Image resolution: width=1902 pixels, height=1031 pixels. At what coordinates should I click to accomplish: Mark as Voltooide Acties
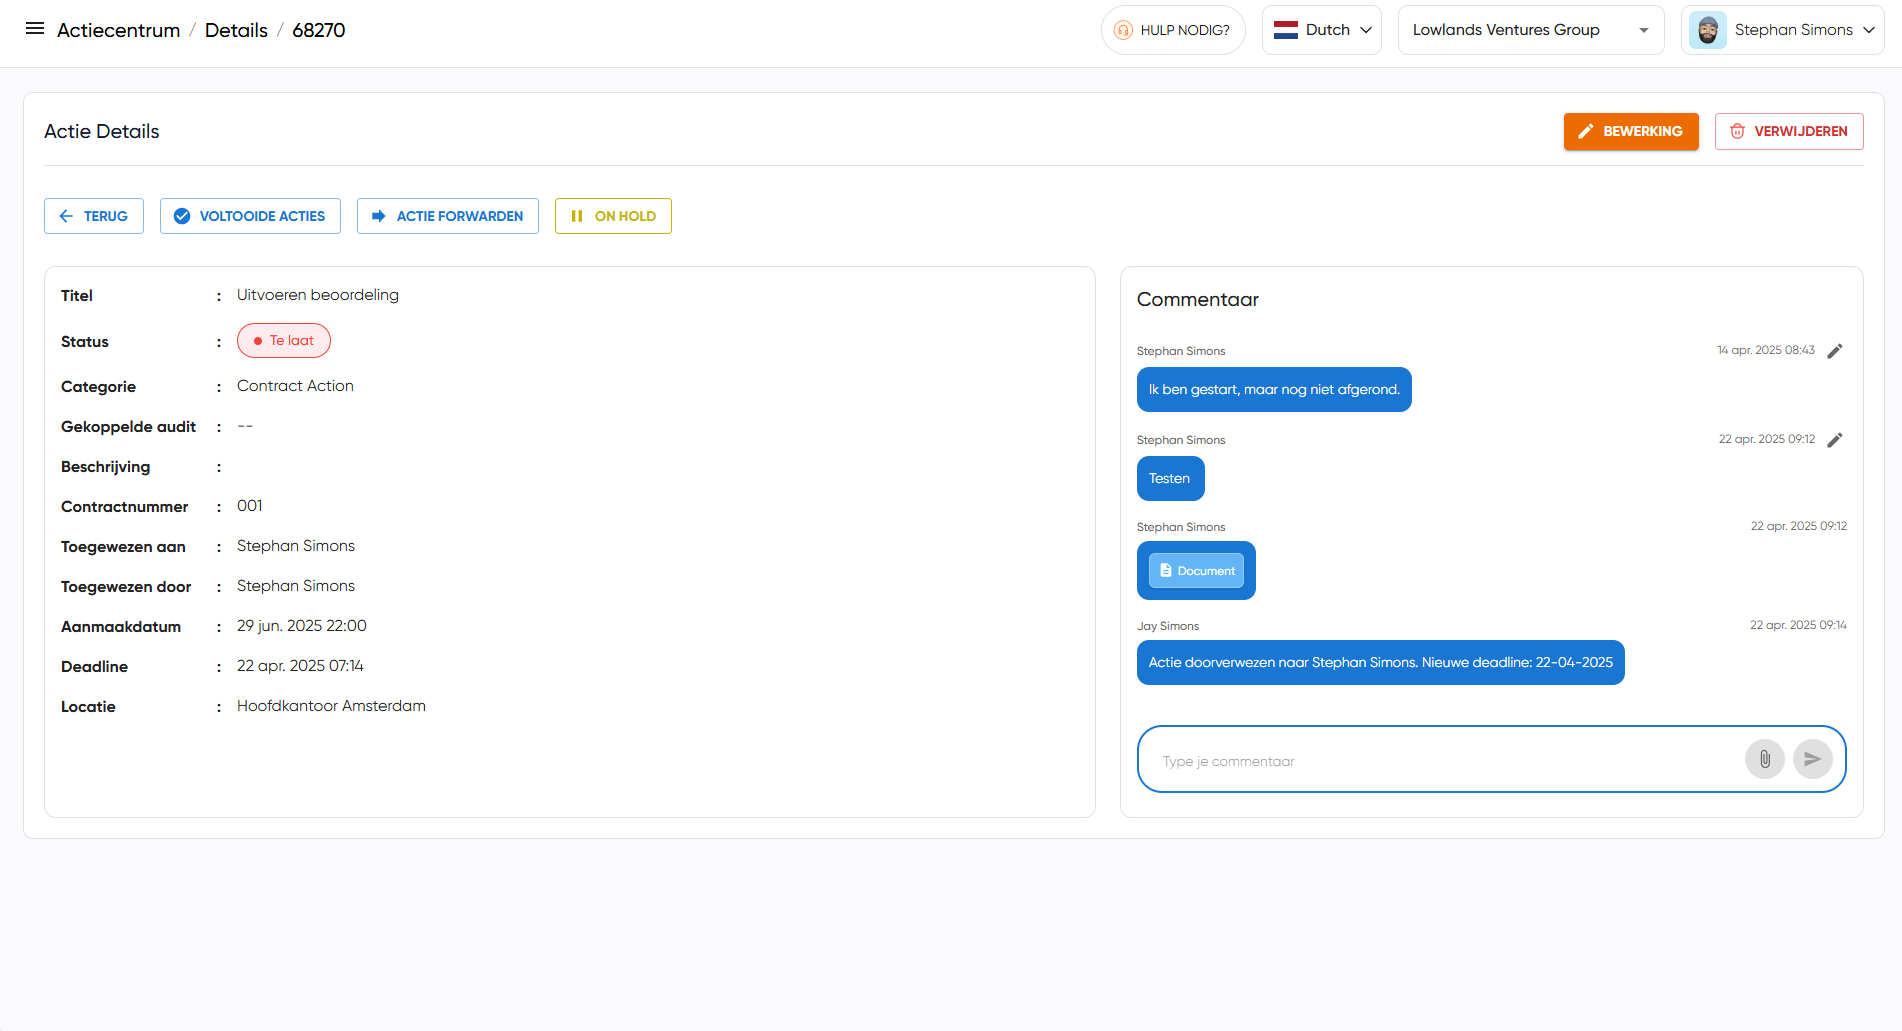tap(250, 216)
